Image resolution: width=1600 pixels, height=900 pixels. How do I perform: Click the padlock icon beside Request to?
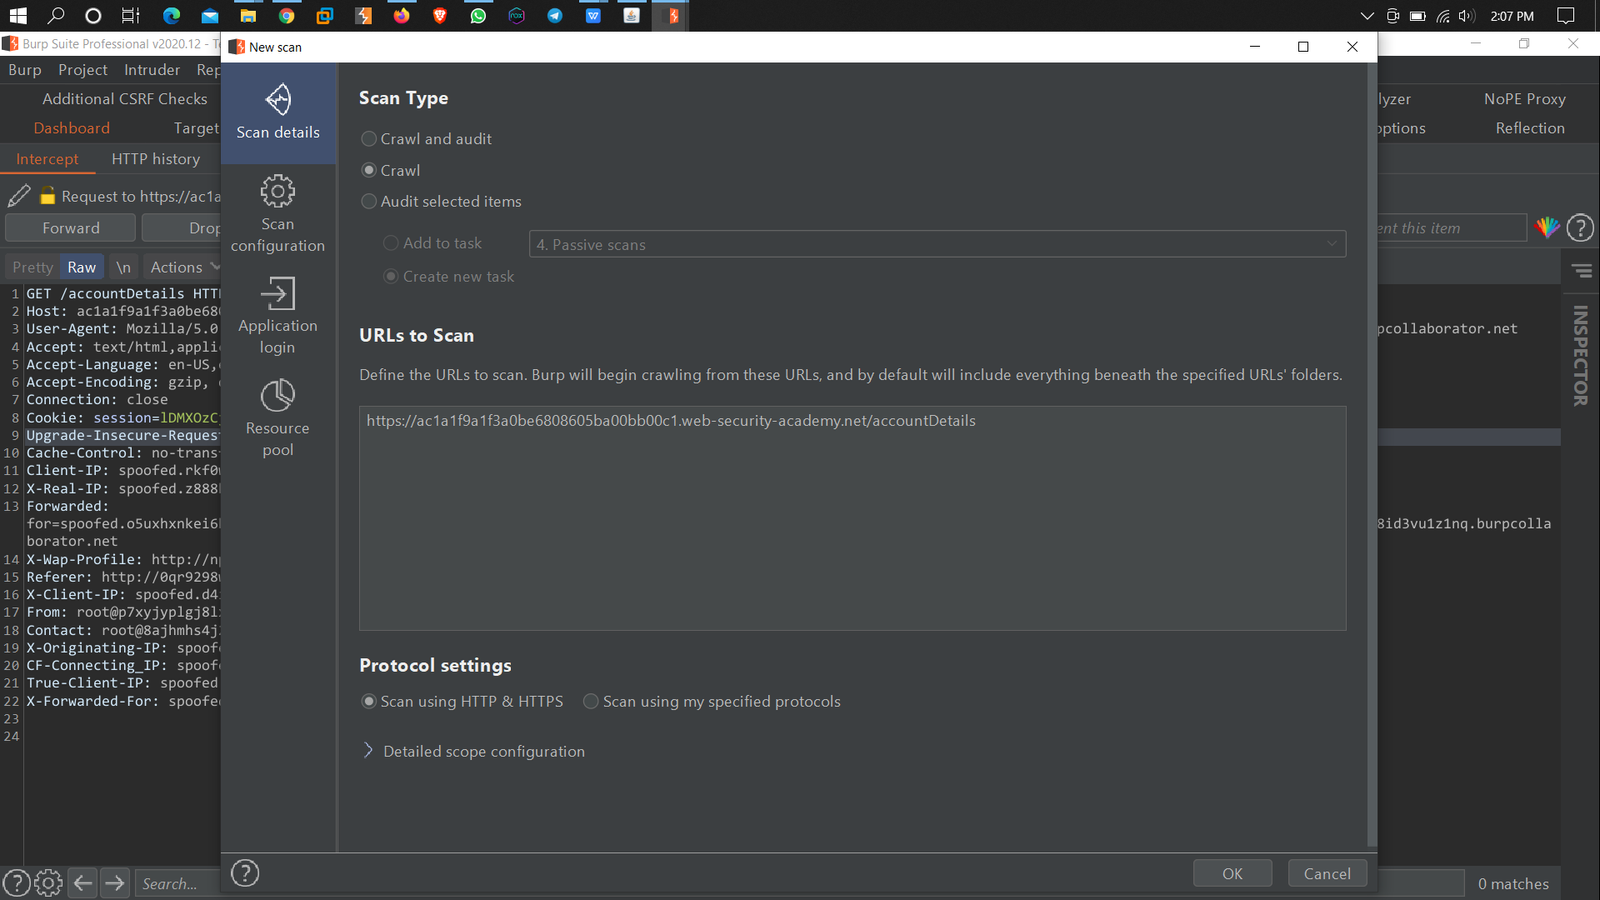coord(47,196)
